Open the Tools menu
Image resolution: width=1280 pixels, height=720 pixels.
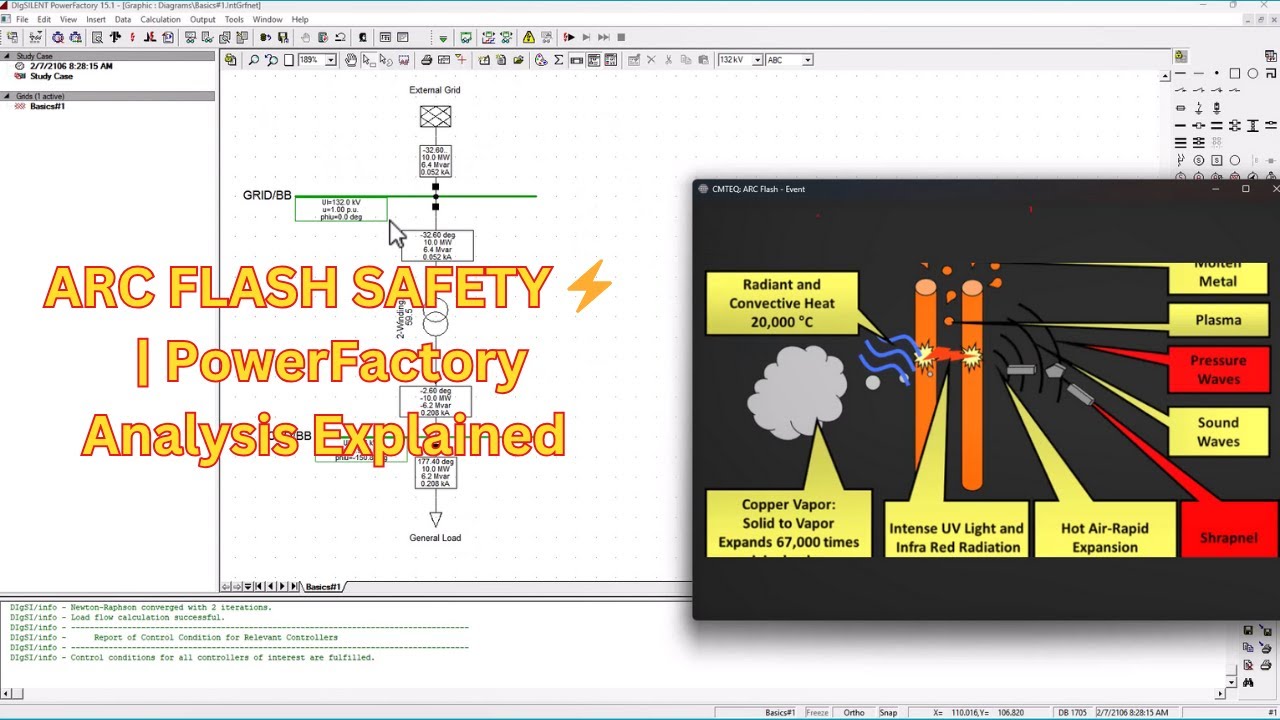[x=234, y=19]
